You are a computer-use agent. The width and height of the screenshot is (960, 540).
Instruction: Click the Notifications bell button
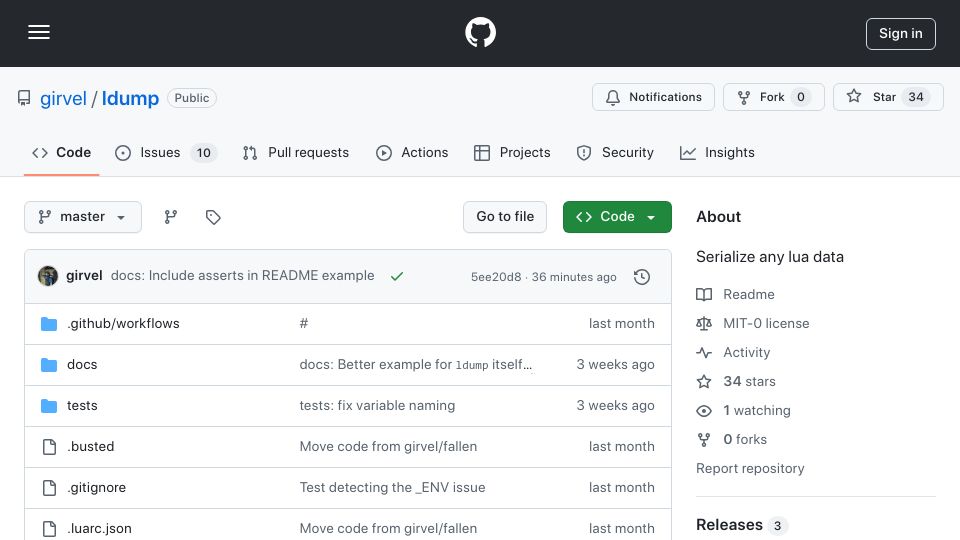[653, 97]
